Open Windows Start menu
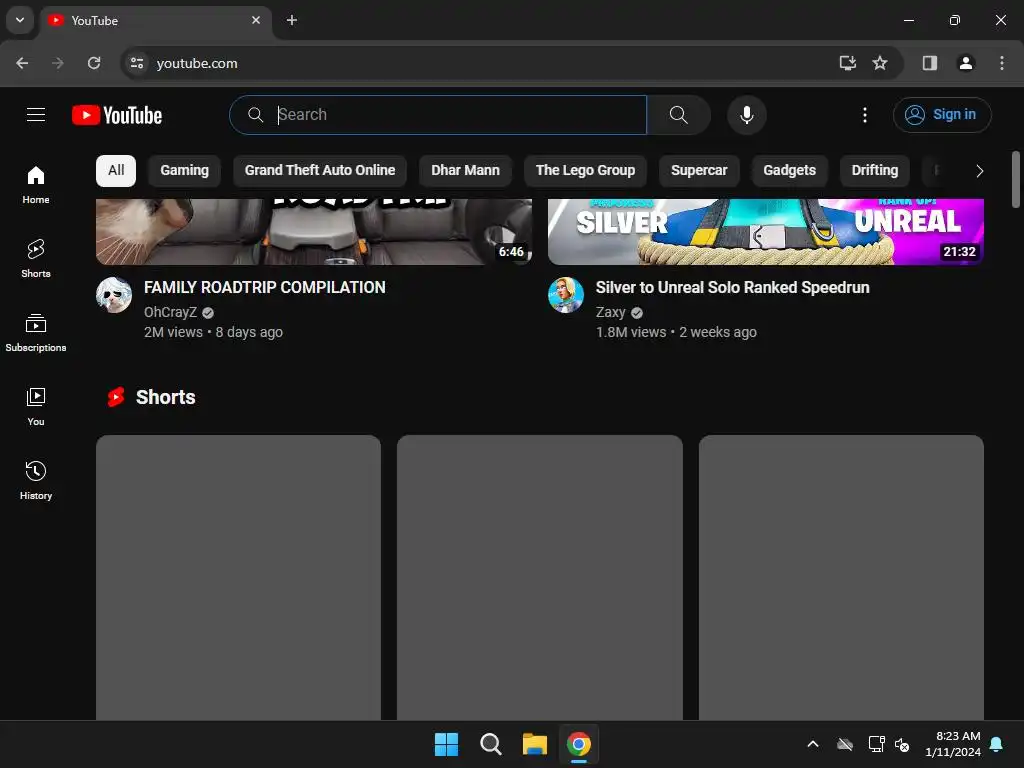 click(x=447, y=744)
